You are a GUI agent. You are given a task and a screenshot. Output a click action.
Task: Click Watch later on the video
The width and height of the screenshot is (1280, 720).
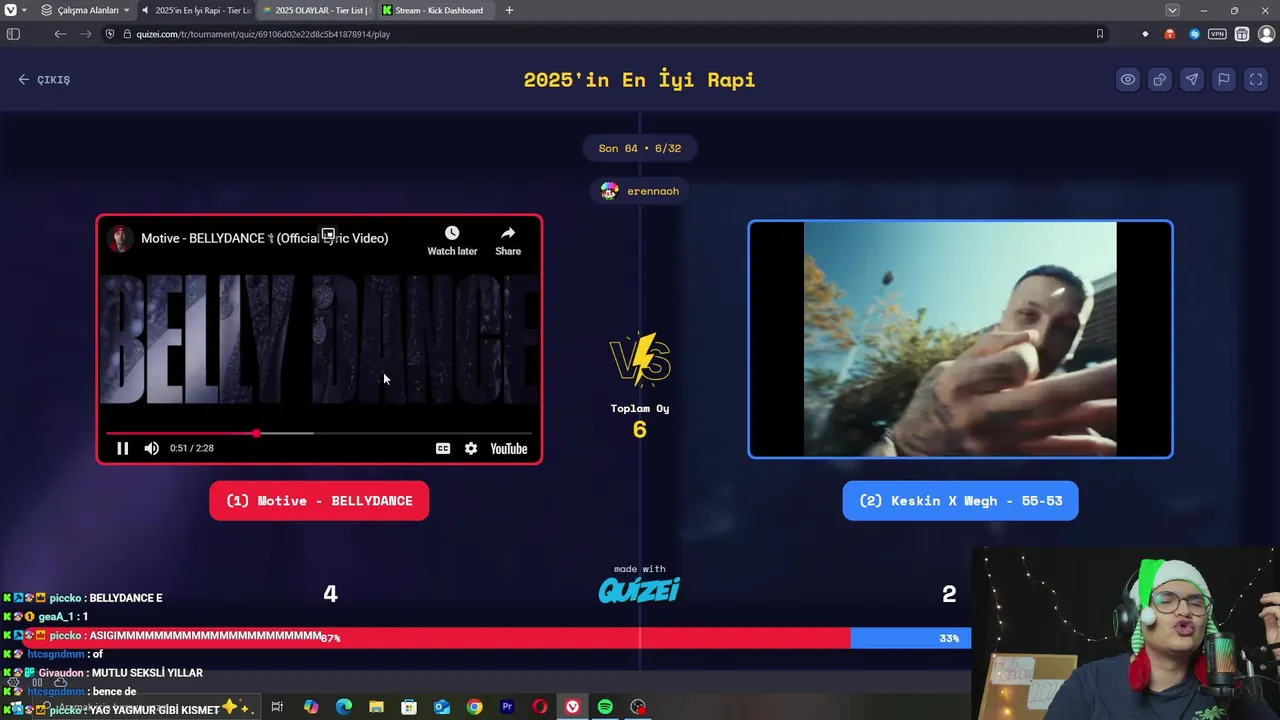(452, 240)
